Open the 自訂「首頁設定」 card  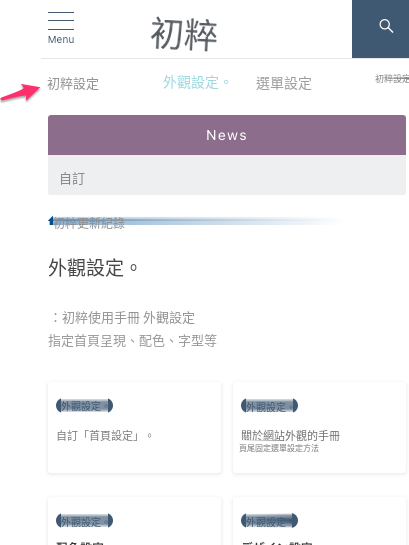(134, 427)
